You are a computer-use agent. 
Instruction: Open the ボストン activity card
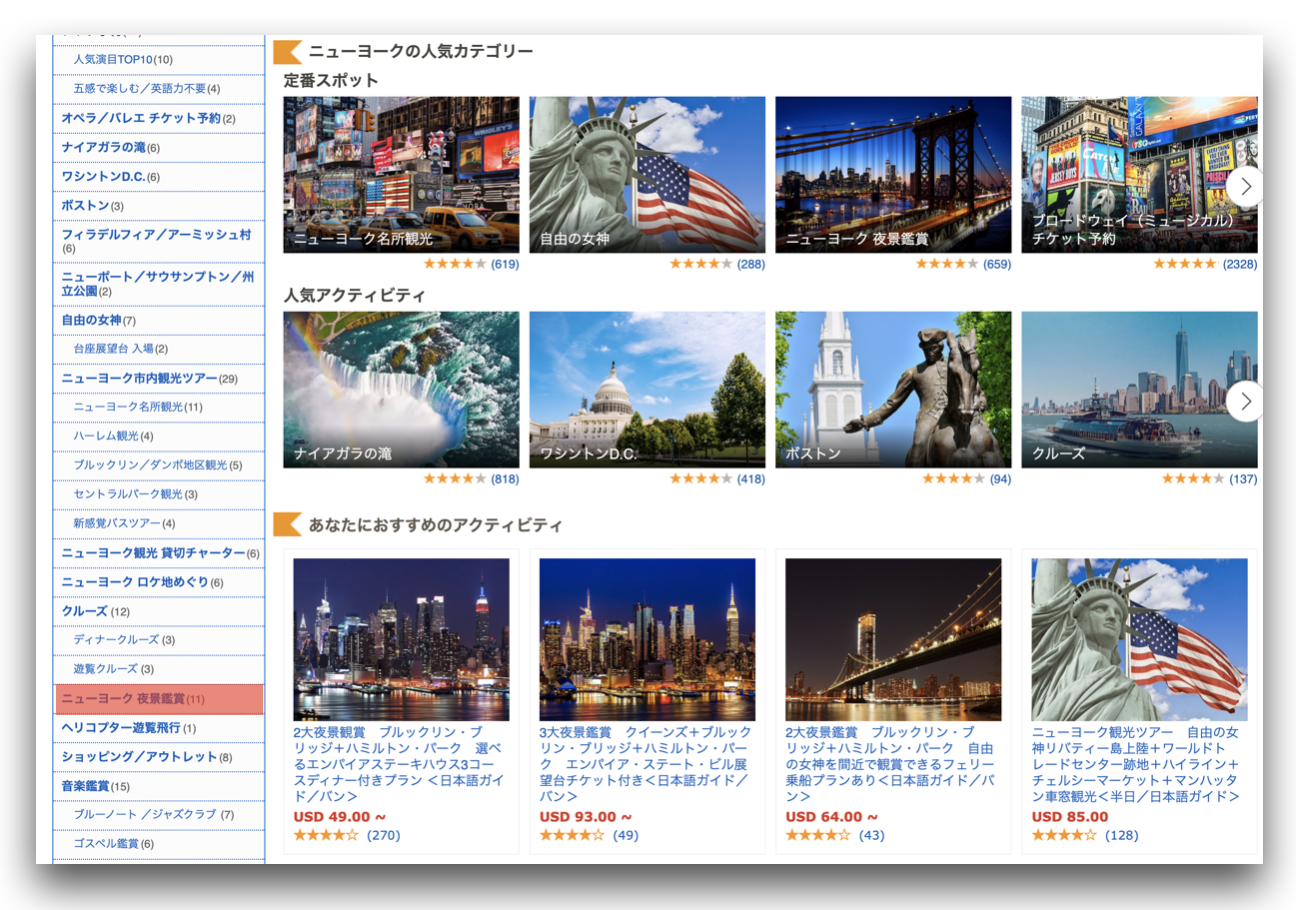coord(893,390)
